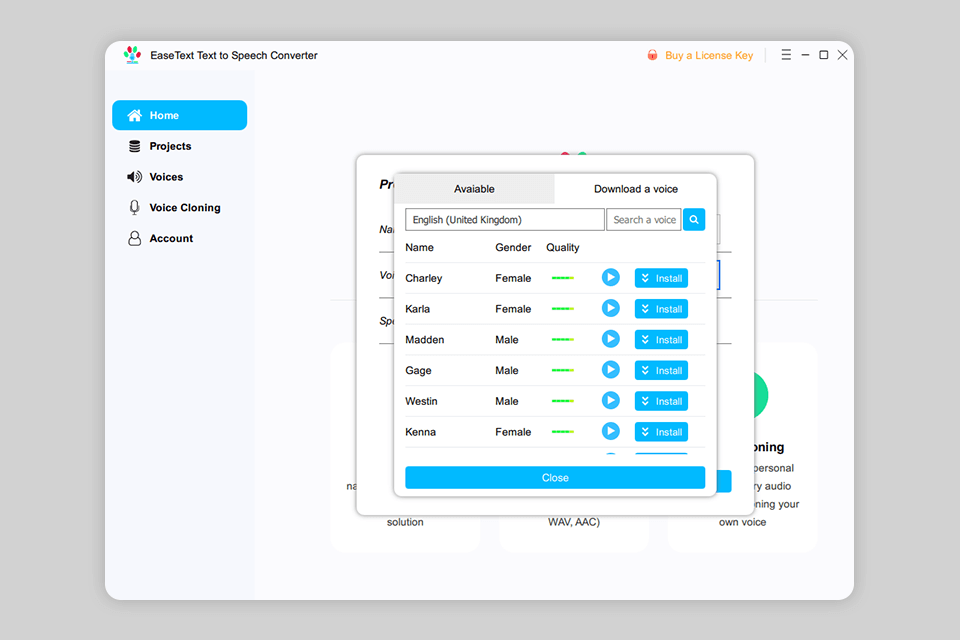Click Charley's quality indicator bar
The image size is (960, 640).
coord(563,278)
